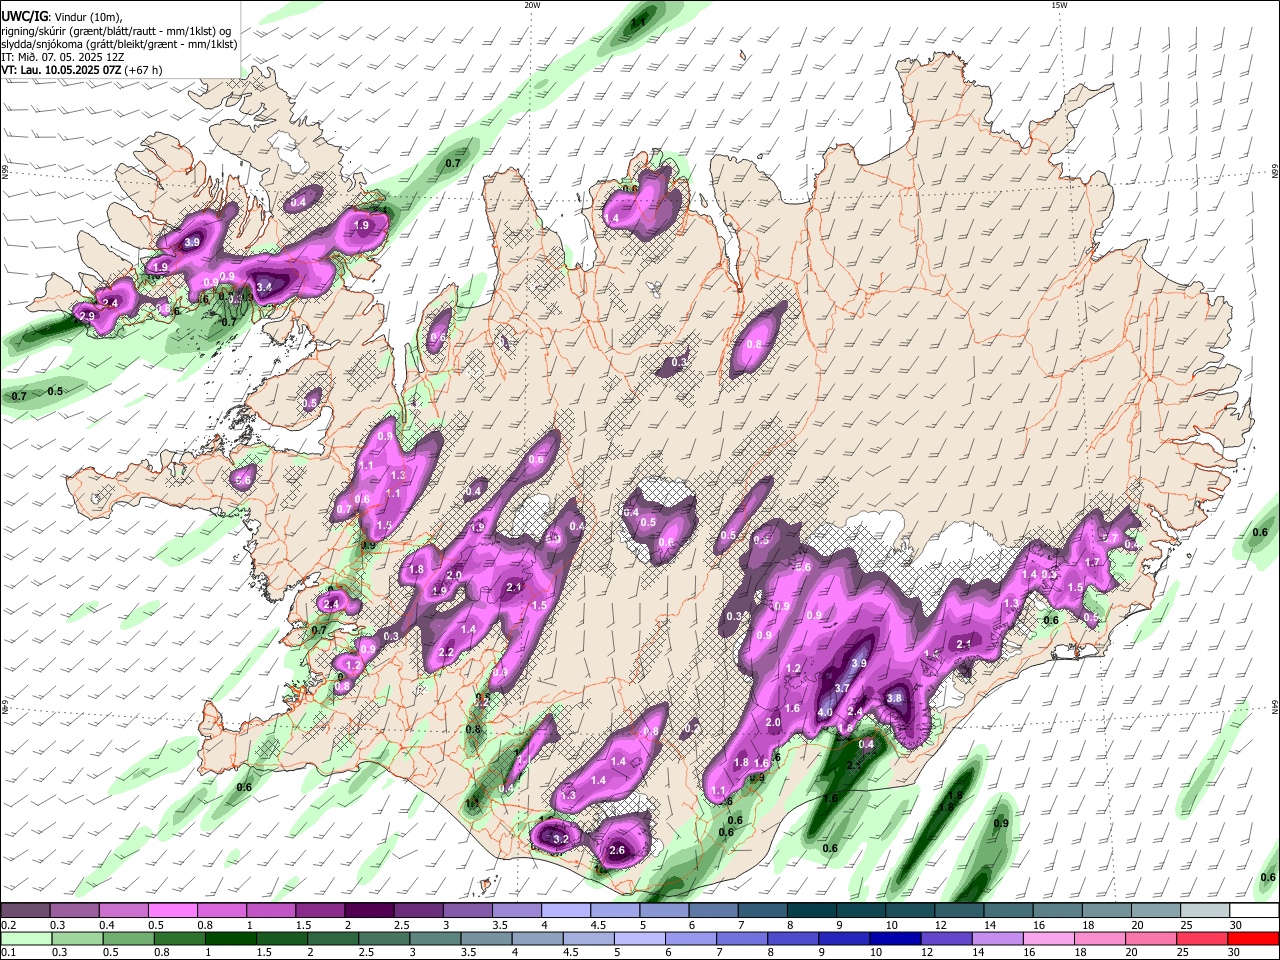Pick bright pink swatch between 0.5 and 0.8, top legend
Screen dimensions: 1280x960
click(x=172, y=911)
